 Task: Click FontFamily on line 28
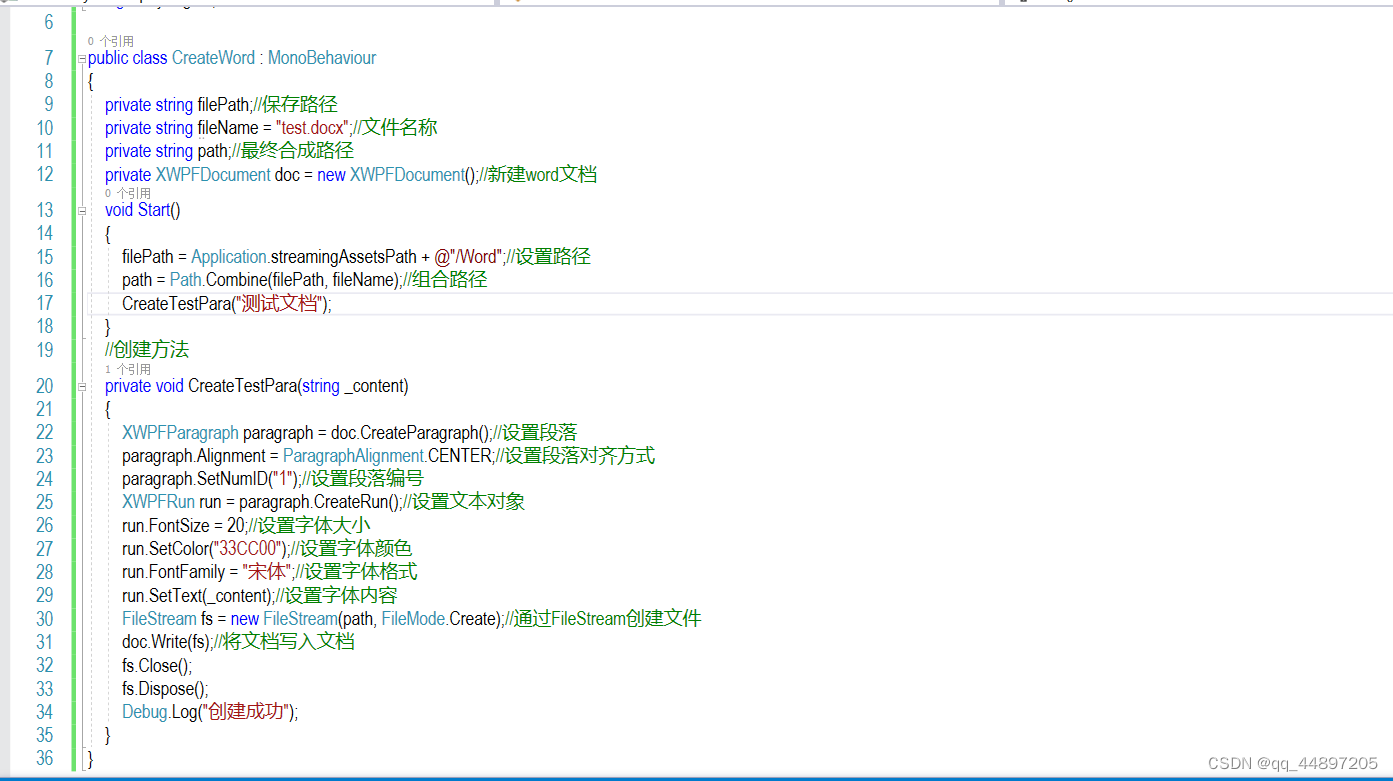[188, 572]
